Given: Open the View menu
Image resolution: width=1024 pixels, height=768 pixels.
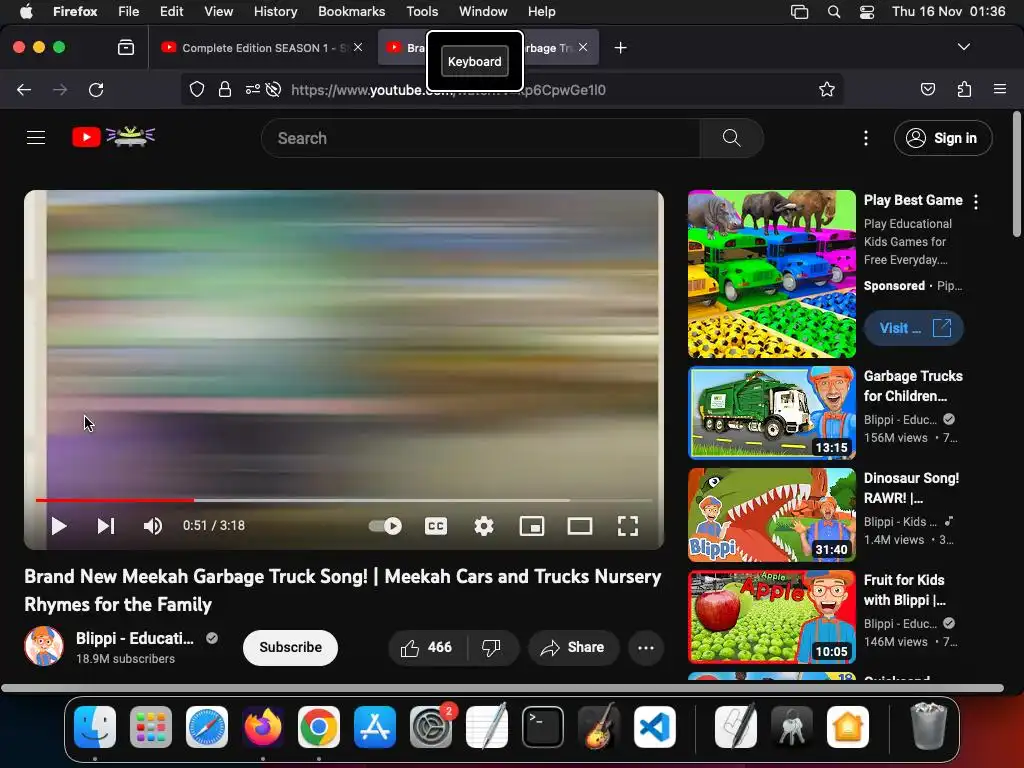Looking at the screenshot, I should 218,12.
